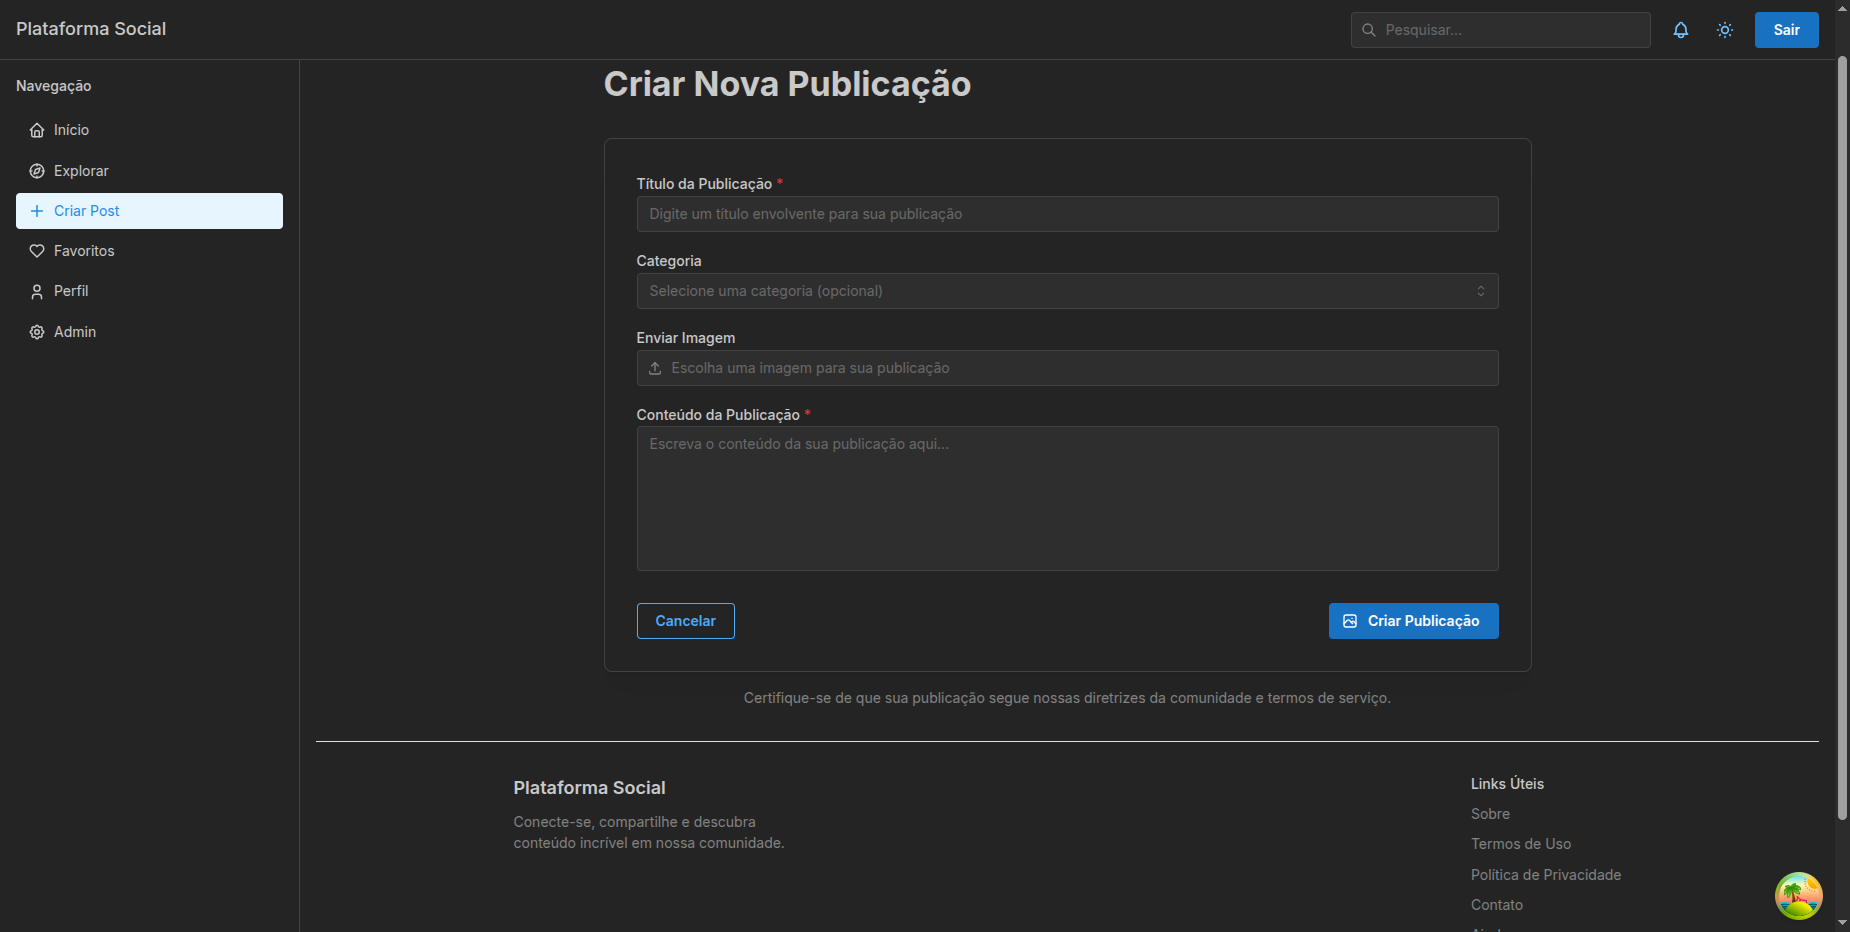
Task: Focus the Título da Publicação field
Action: pos(1066,214)
